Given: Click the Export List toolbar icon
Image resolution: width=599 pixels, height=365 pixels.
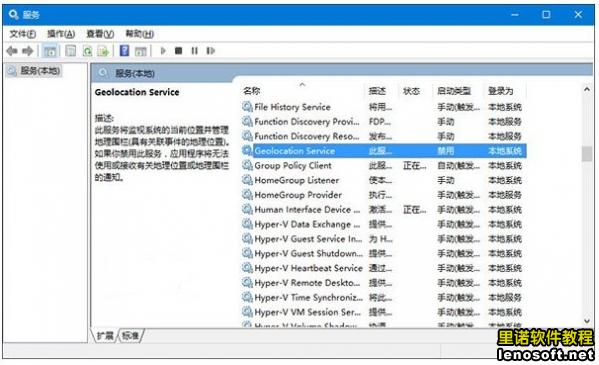Looking at the screenshot, I should [104, 50].
